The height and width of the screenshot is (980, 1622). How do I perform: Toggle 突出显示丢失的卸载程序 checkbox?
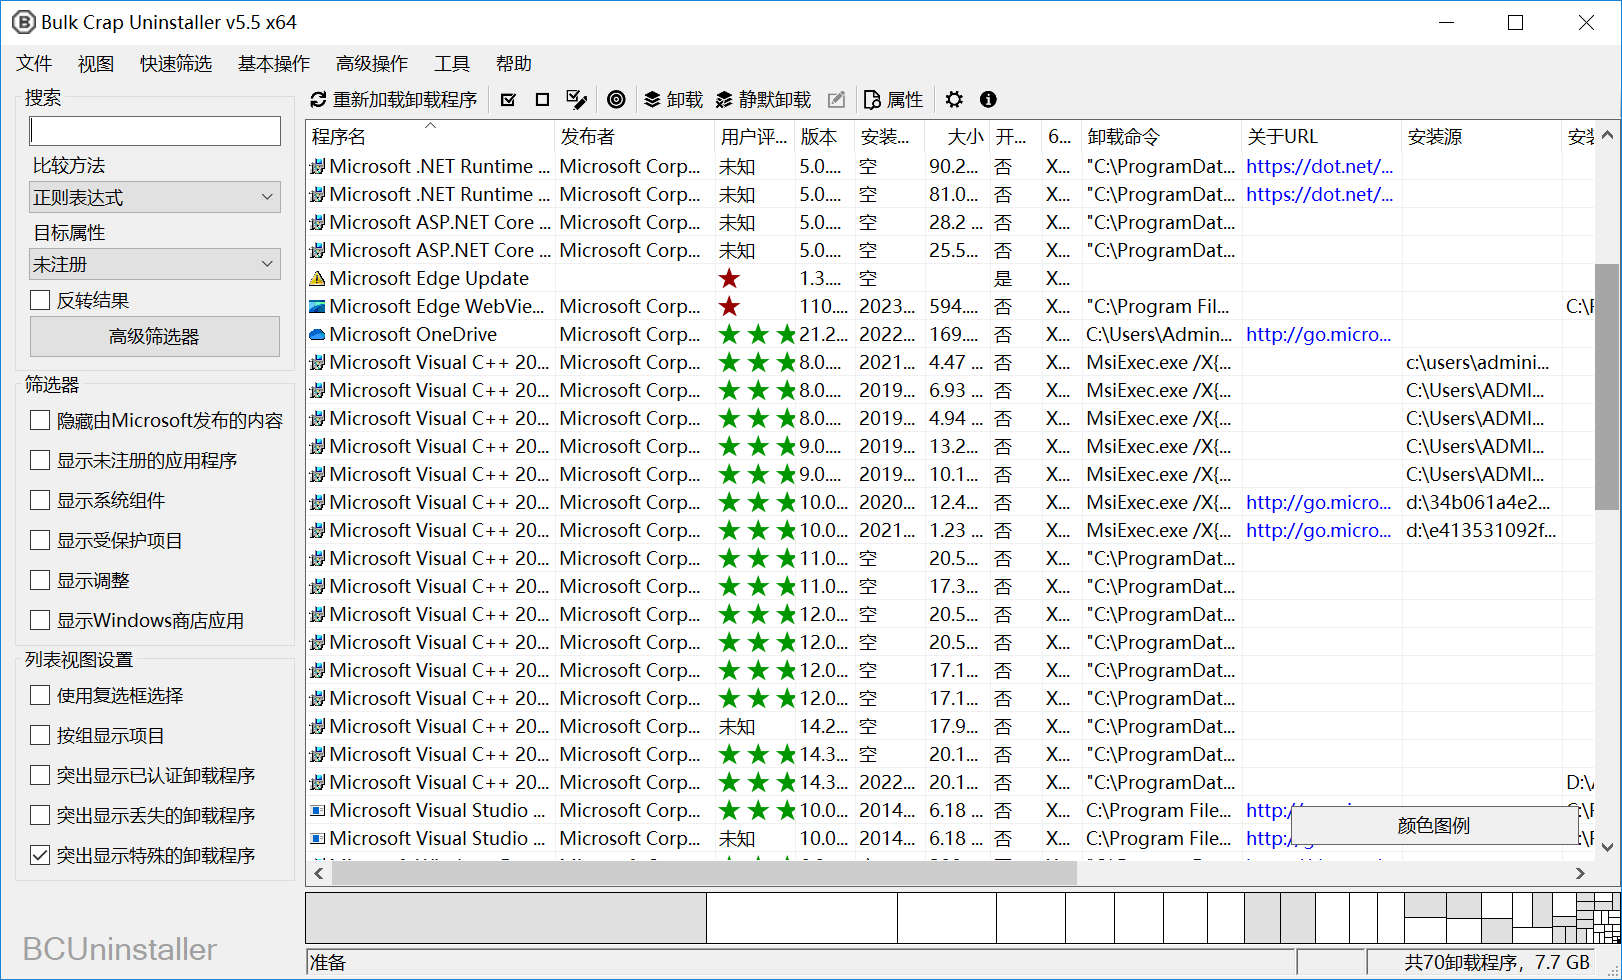143,815
